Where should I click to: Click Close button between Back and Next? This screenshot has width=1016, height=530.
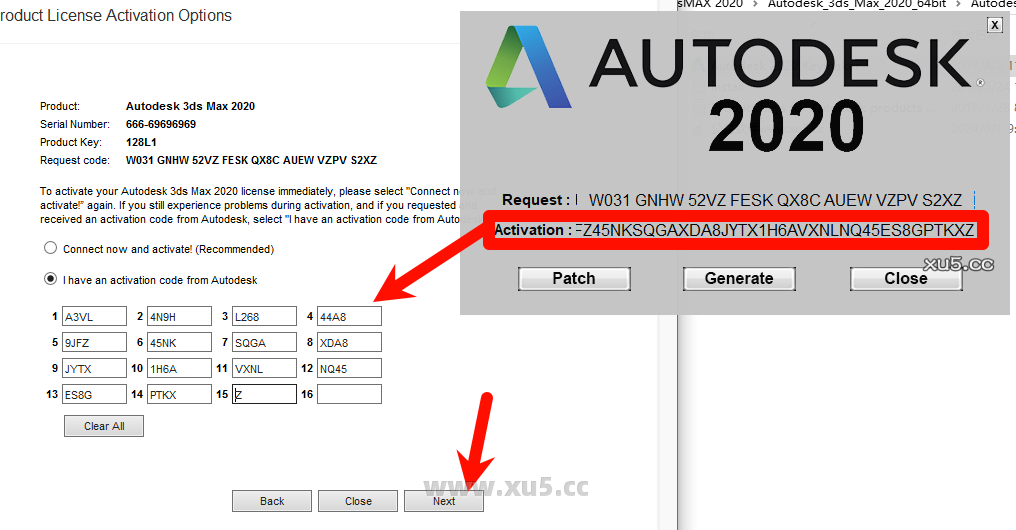(358, 501)
